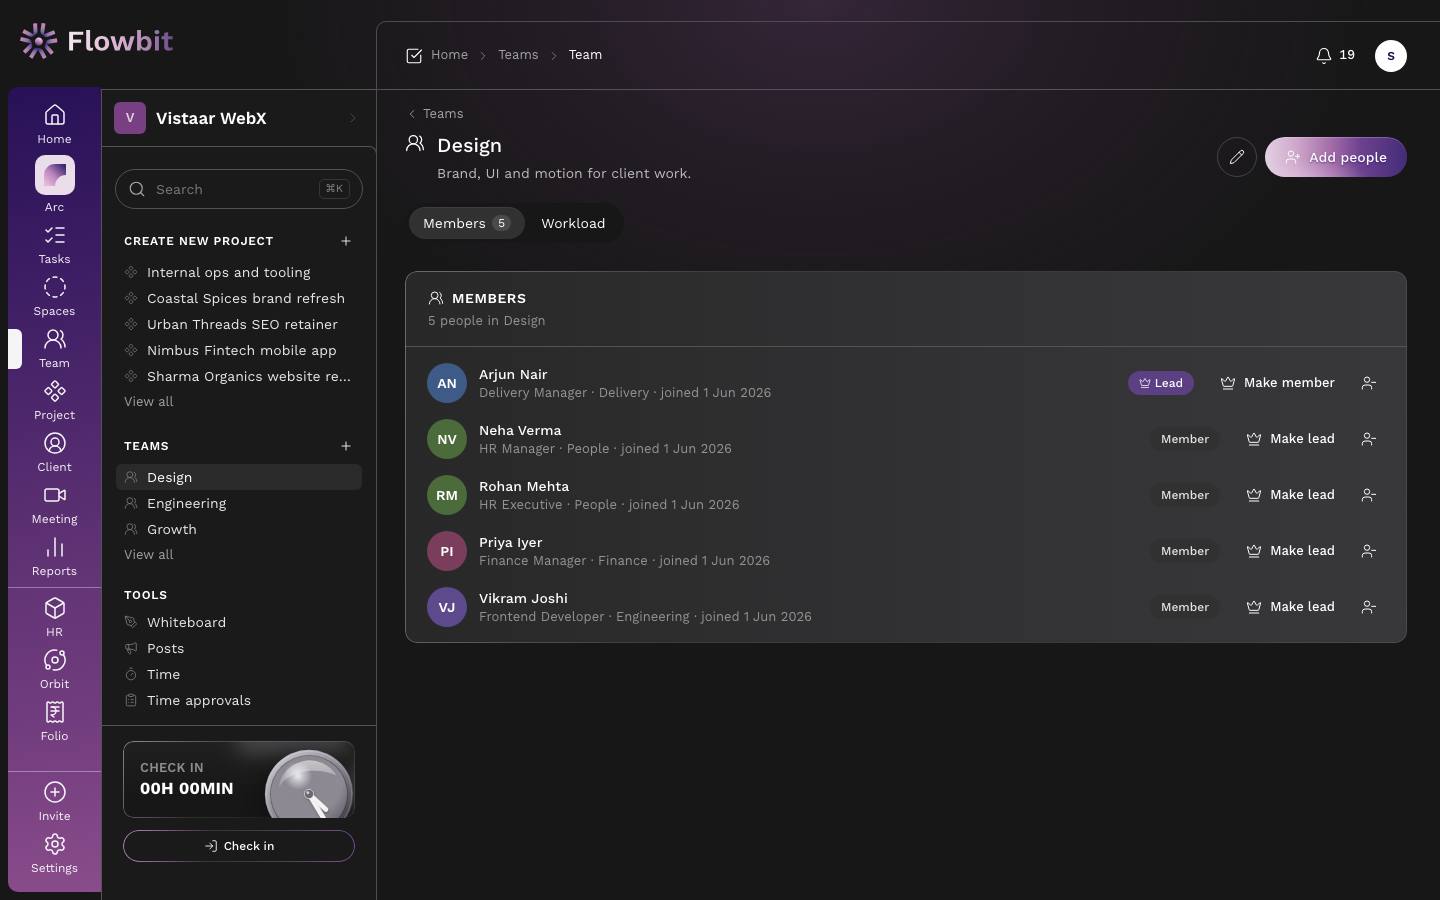Add a new project with the plus icon
The width and height of the screenshot is (1440, 900).
tap(346, 241)
